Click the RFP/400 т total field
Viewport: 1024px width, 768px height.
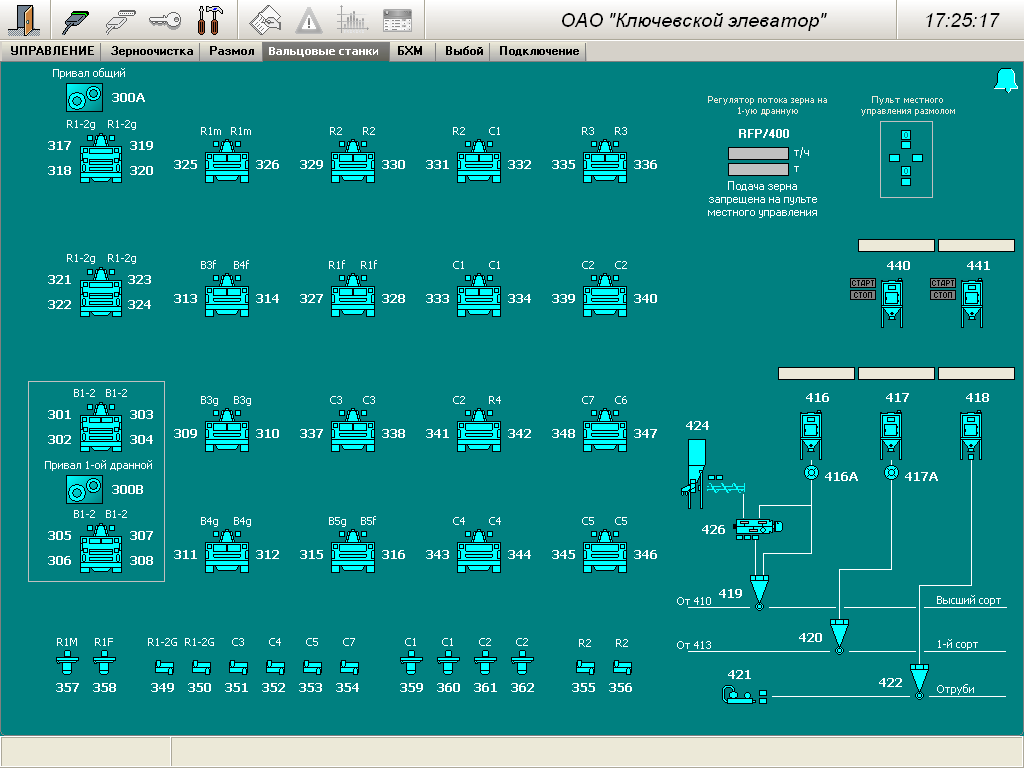point(758,170)
